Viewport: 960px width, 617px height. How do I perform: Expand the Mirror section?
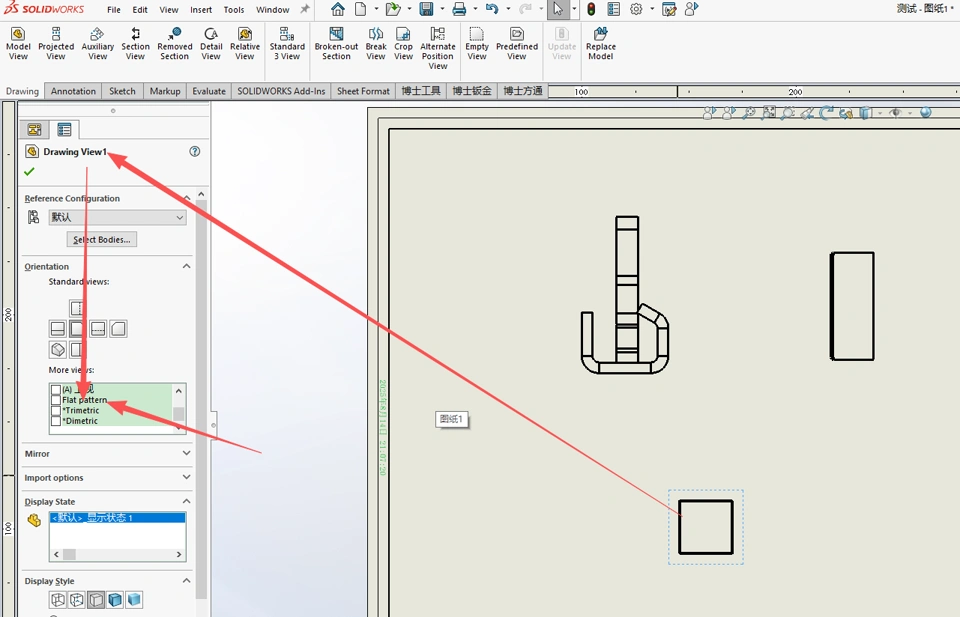click(187, 453)
